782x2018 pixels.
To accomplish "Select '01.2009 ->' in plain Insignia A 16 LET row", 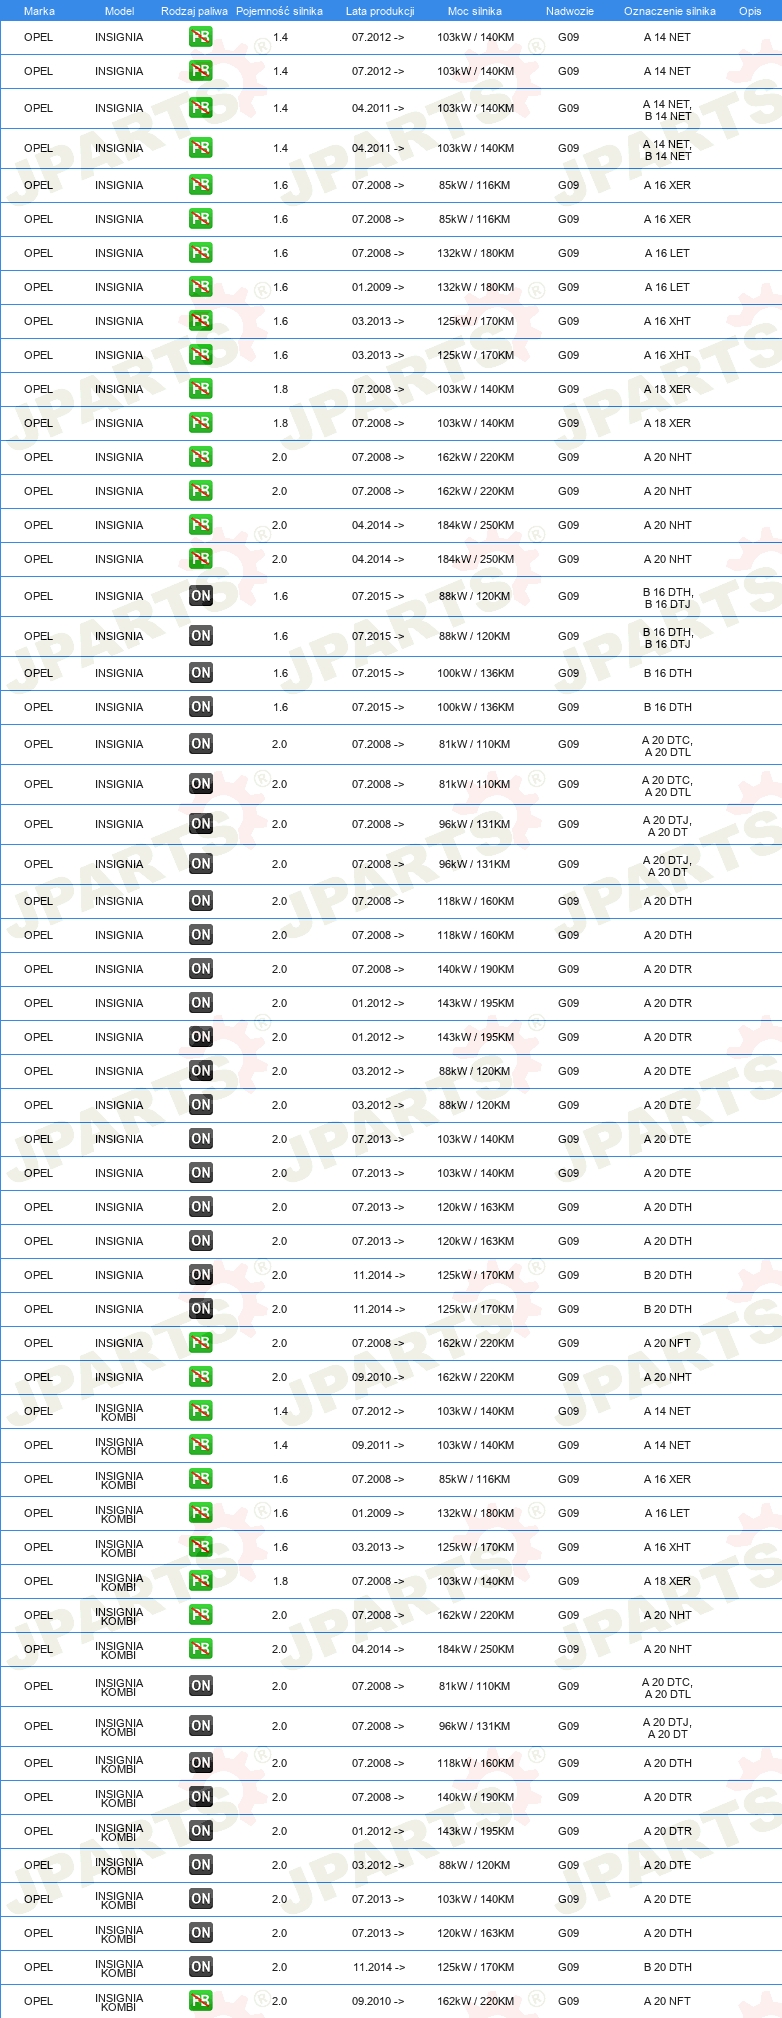I will coord(378,287).
